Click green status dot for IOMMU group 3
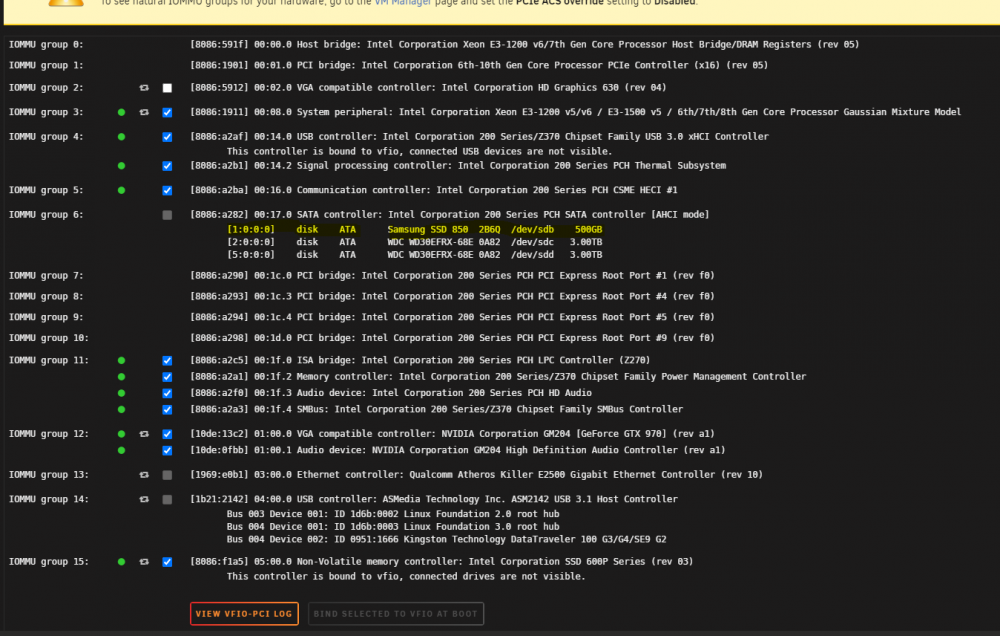Viewport: 1000px width, 636px height. 121,112
